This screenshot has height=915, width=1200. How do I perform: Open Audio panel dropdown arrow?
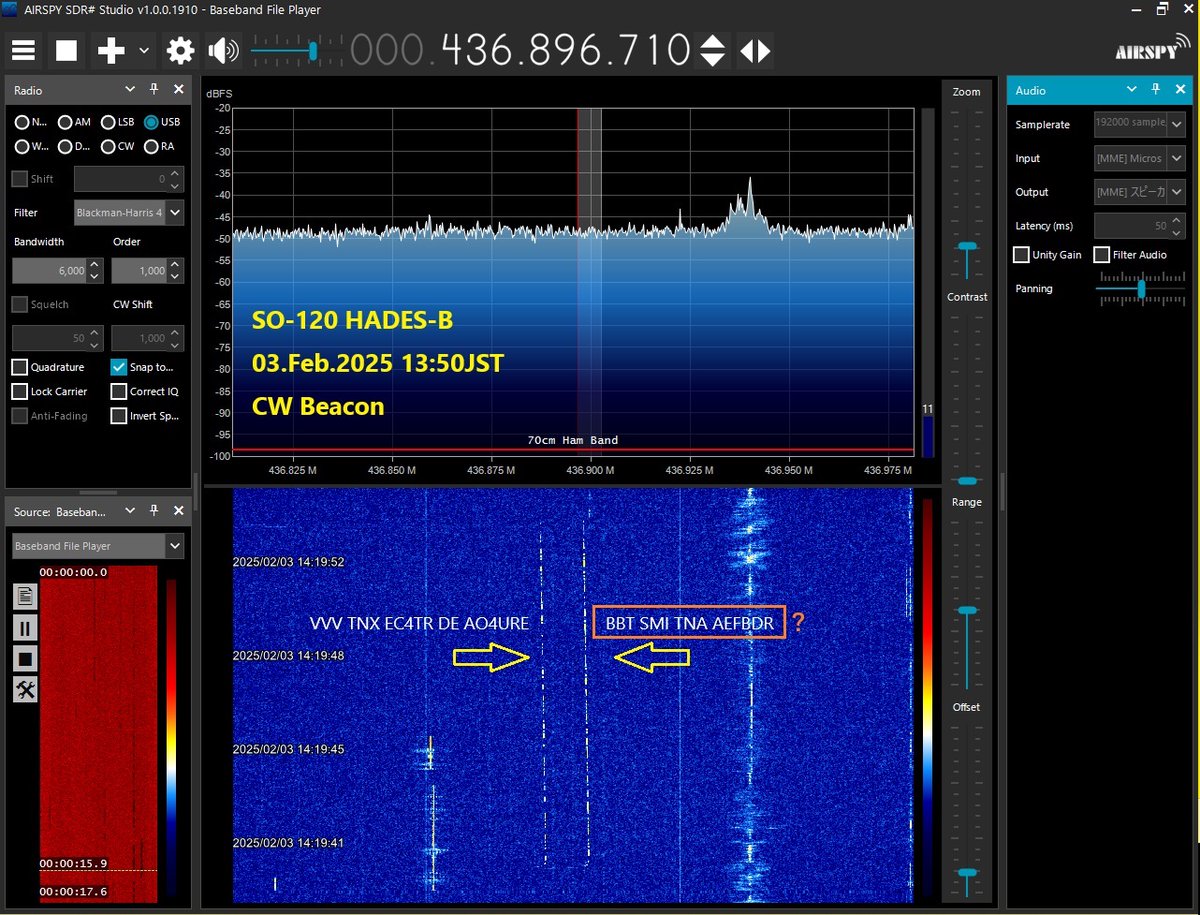pyautogui.click(x=1131, y=89)
